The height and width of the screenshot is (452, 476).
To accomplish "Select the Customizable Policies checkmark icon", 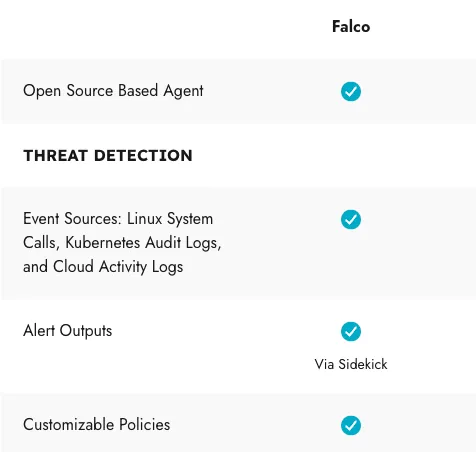I will click(x=351, y=425).
